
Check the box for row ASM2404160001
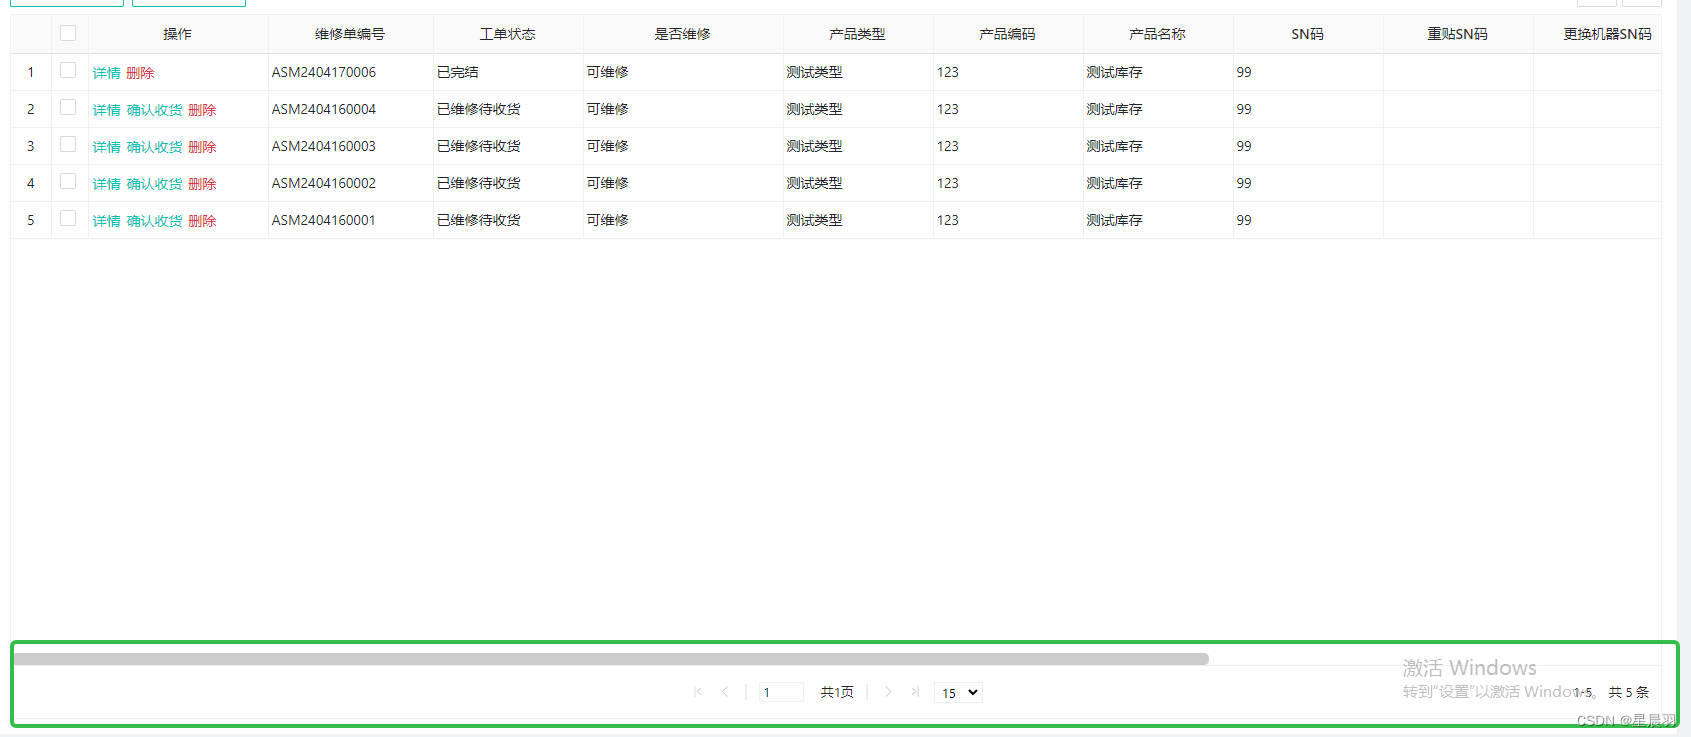[x=68, y=218]
